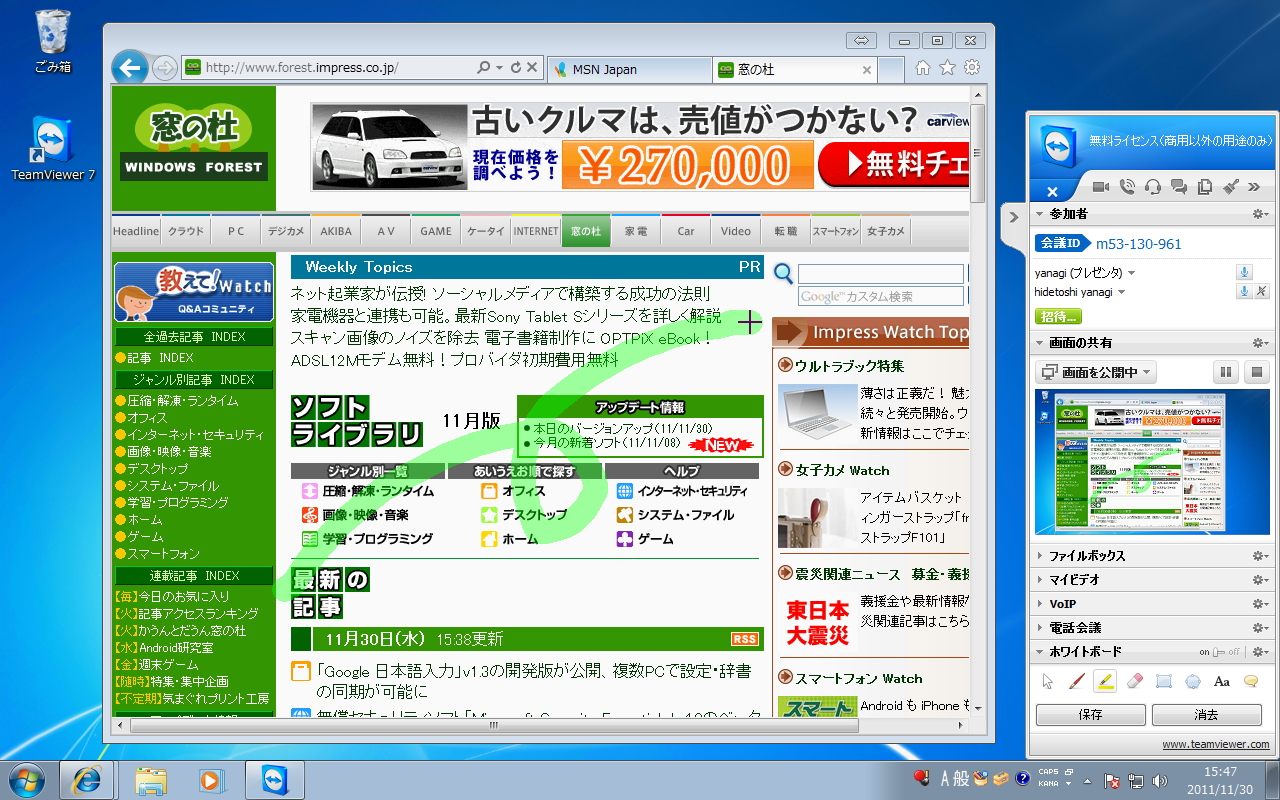Image resolution: width=1280 pixels, height=800 pixels.
Task: Click the RSS badge beside 11月30日 heading
Action: pyautogui.click(x=744, y=639)
